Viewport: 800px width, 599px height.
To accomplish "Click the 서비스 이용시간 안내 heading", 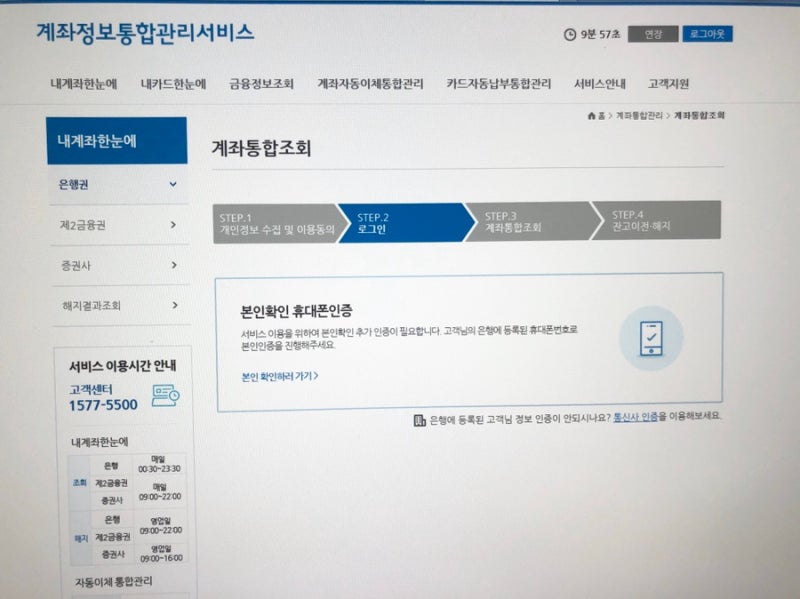I will (x=123, y=366).
